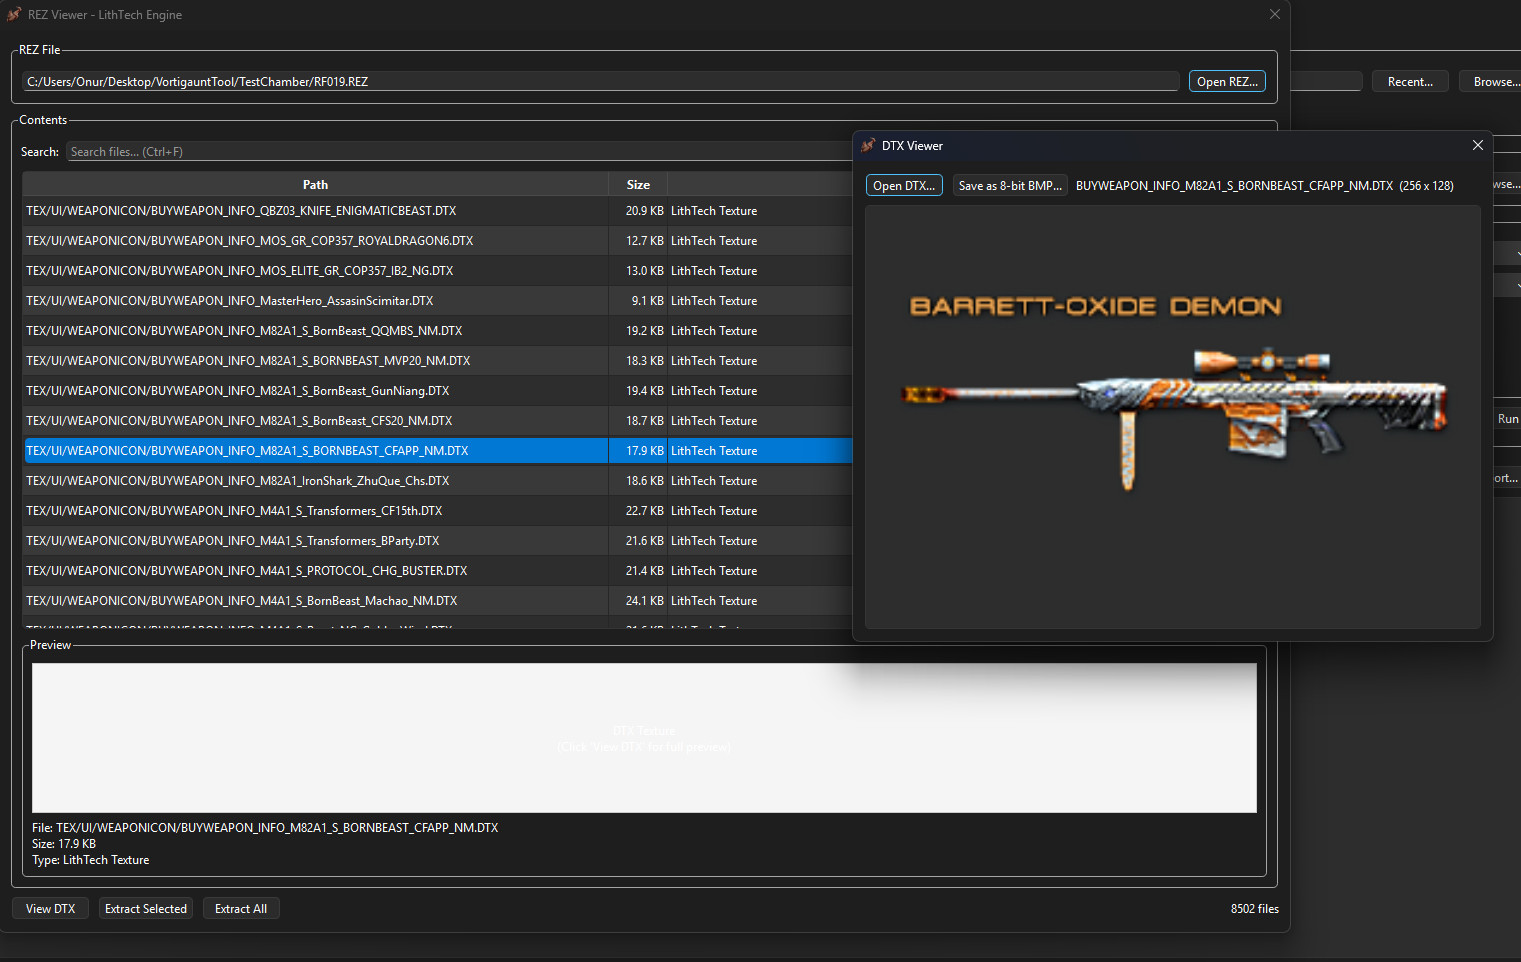Click the headcrab icon in DTX Viewer title bar
This screenshot has width=1521, height=962.
(868, 145)
